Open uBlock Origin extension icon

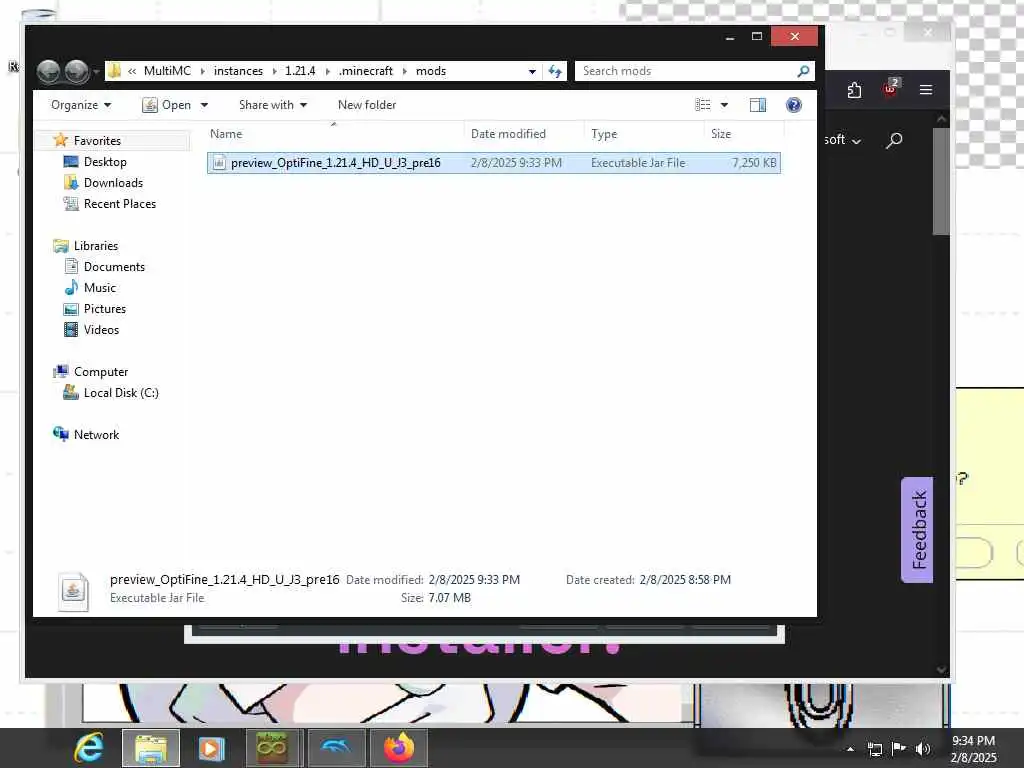[890, 89]
